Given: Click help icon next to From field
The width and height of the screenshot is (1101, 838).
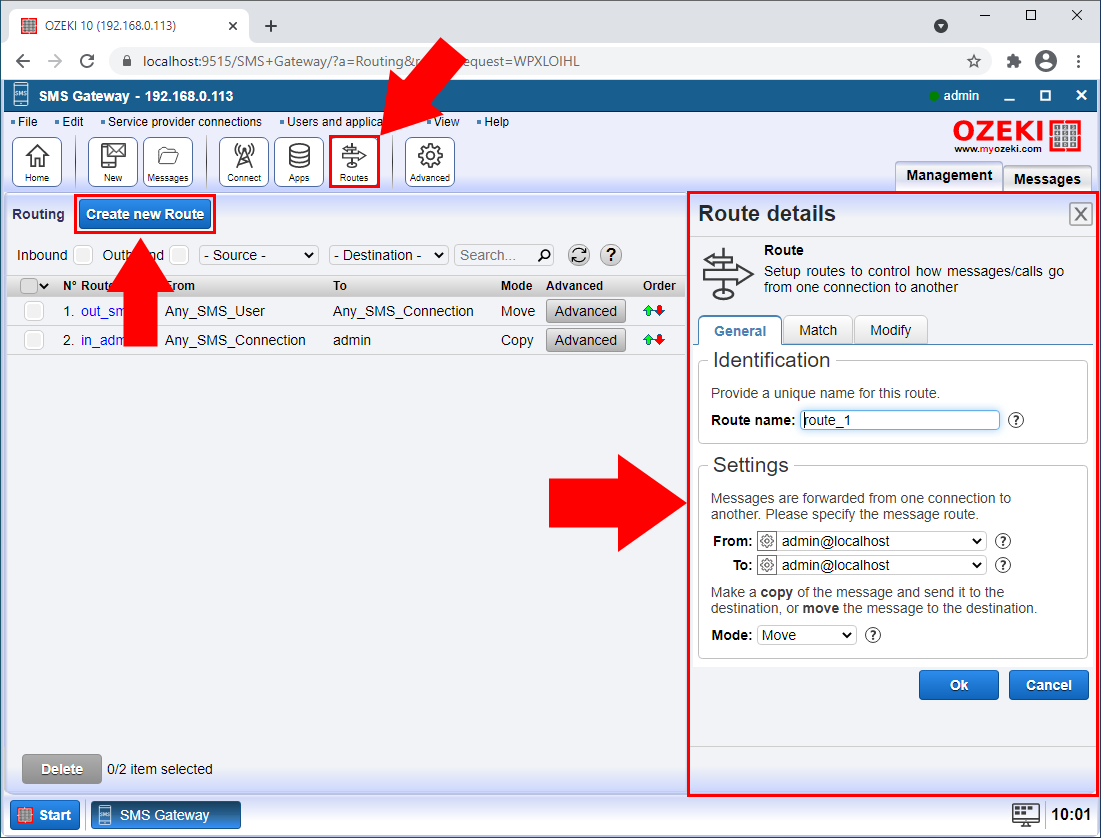Looking at the screenshot, I should tap(1003, 541).
